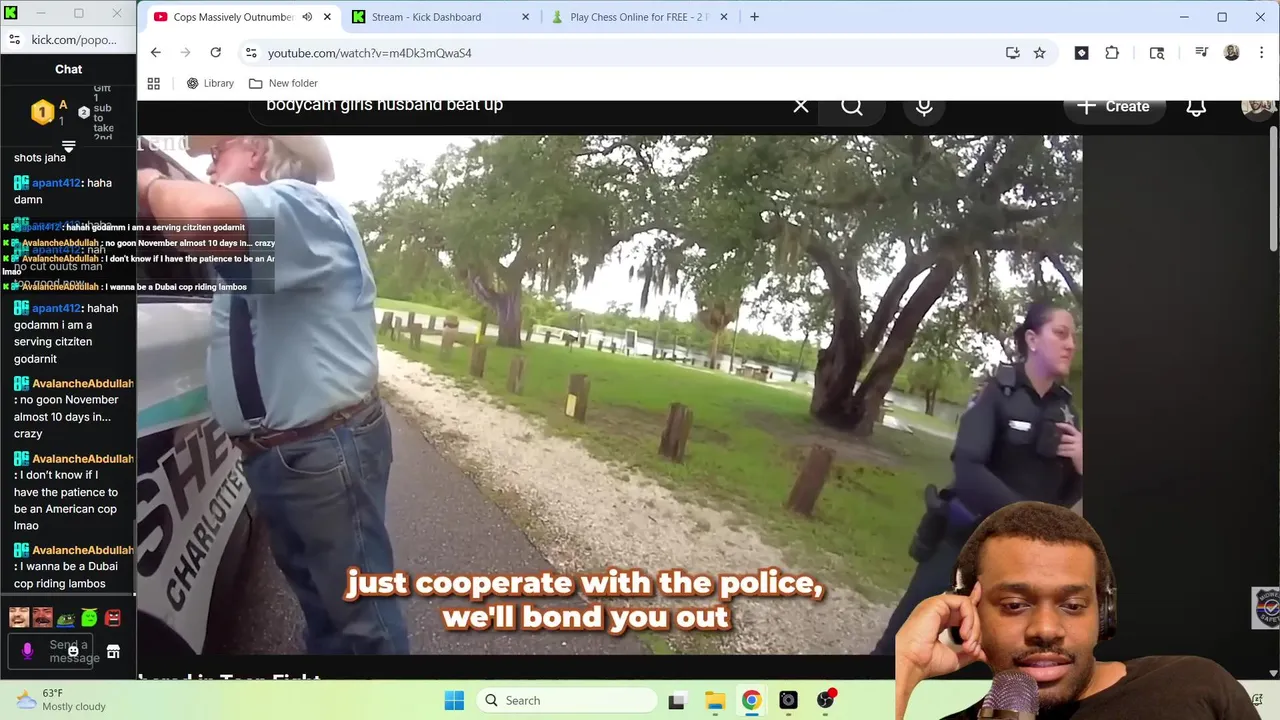Select the frog emote
1280x720 pixels.
click(x=65, y=619)
